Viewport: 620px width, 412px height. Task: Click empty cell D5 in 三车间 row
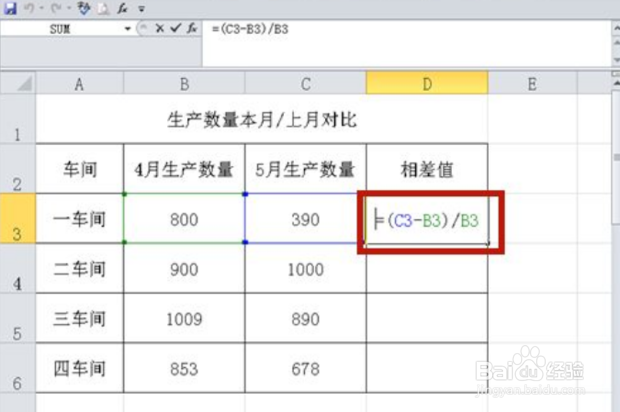coord(427,318)
